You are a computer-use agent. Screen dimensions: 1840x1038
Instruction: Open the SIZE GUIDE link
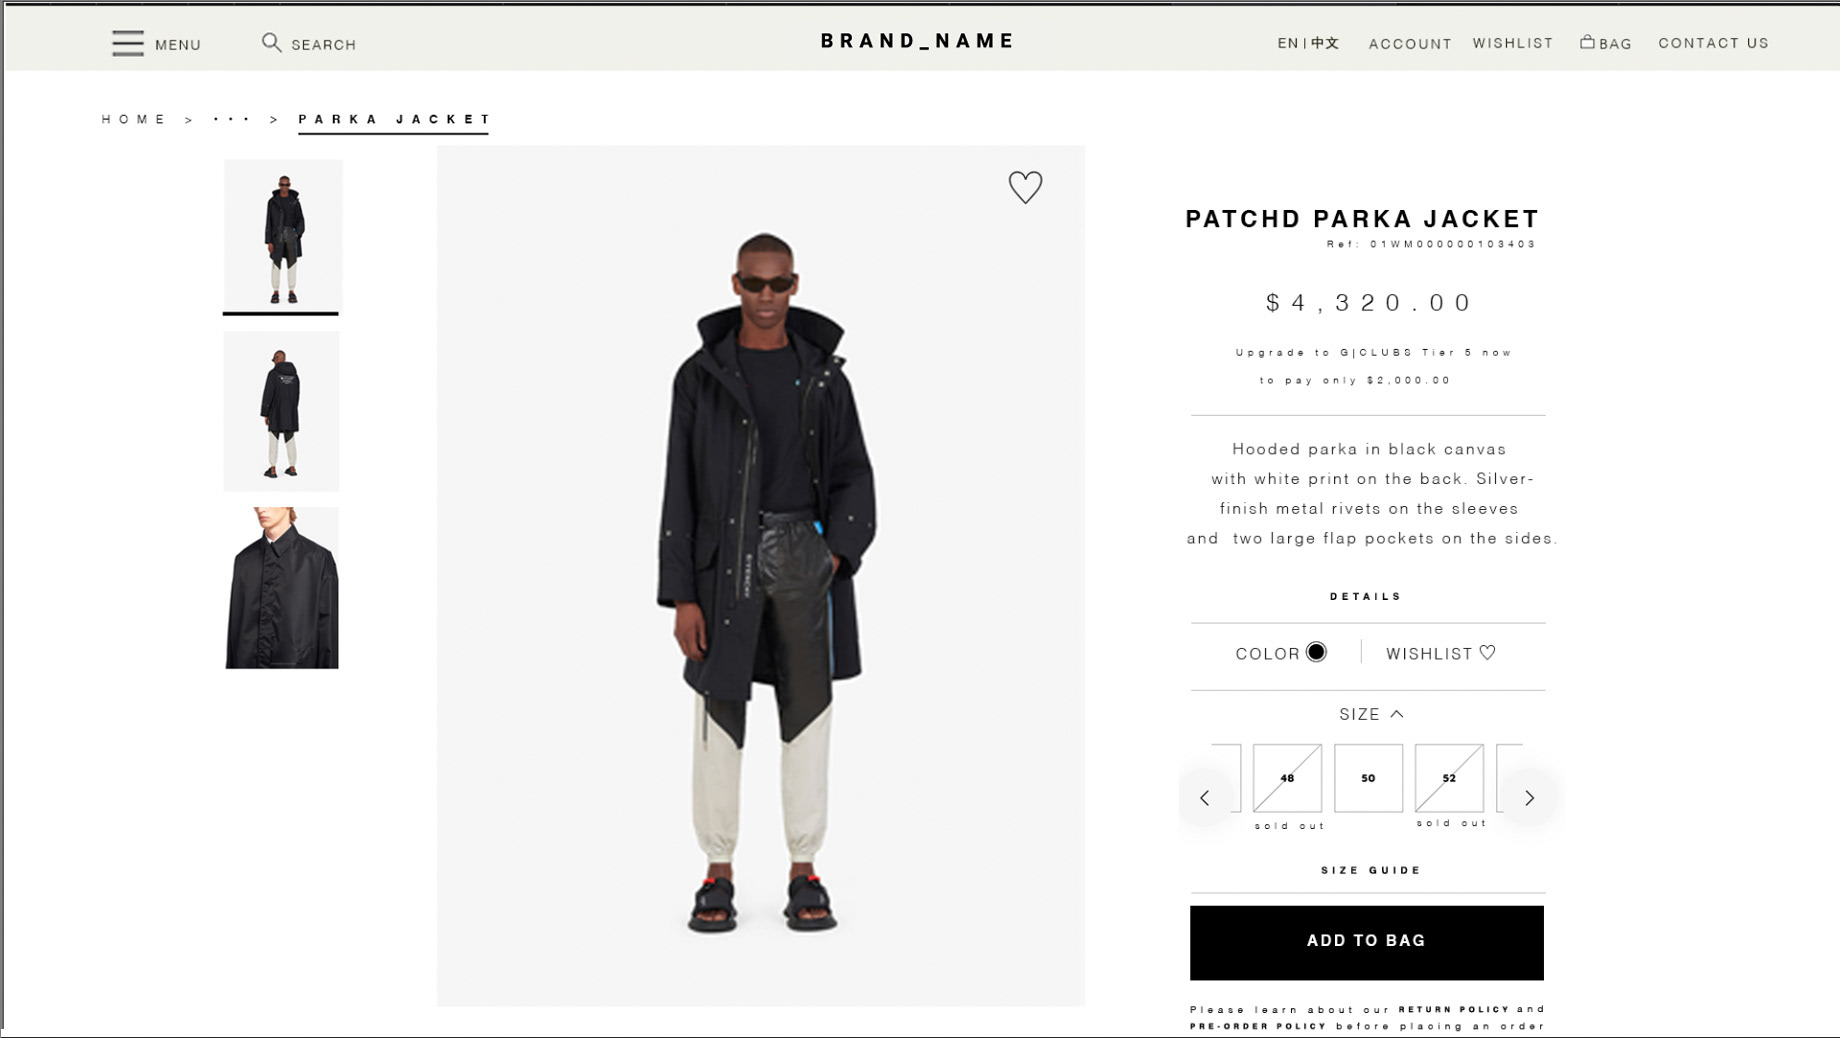(x=1371, y=870)
